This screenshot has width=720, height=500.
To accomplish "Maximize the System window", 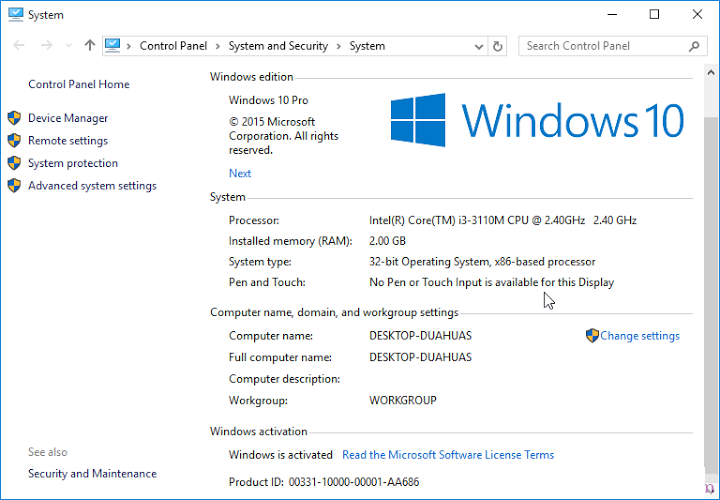I will click(654, 15).
